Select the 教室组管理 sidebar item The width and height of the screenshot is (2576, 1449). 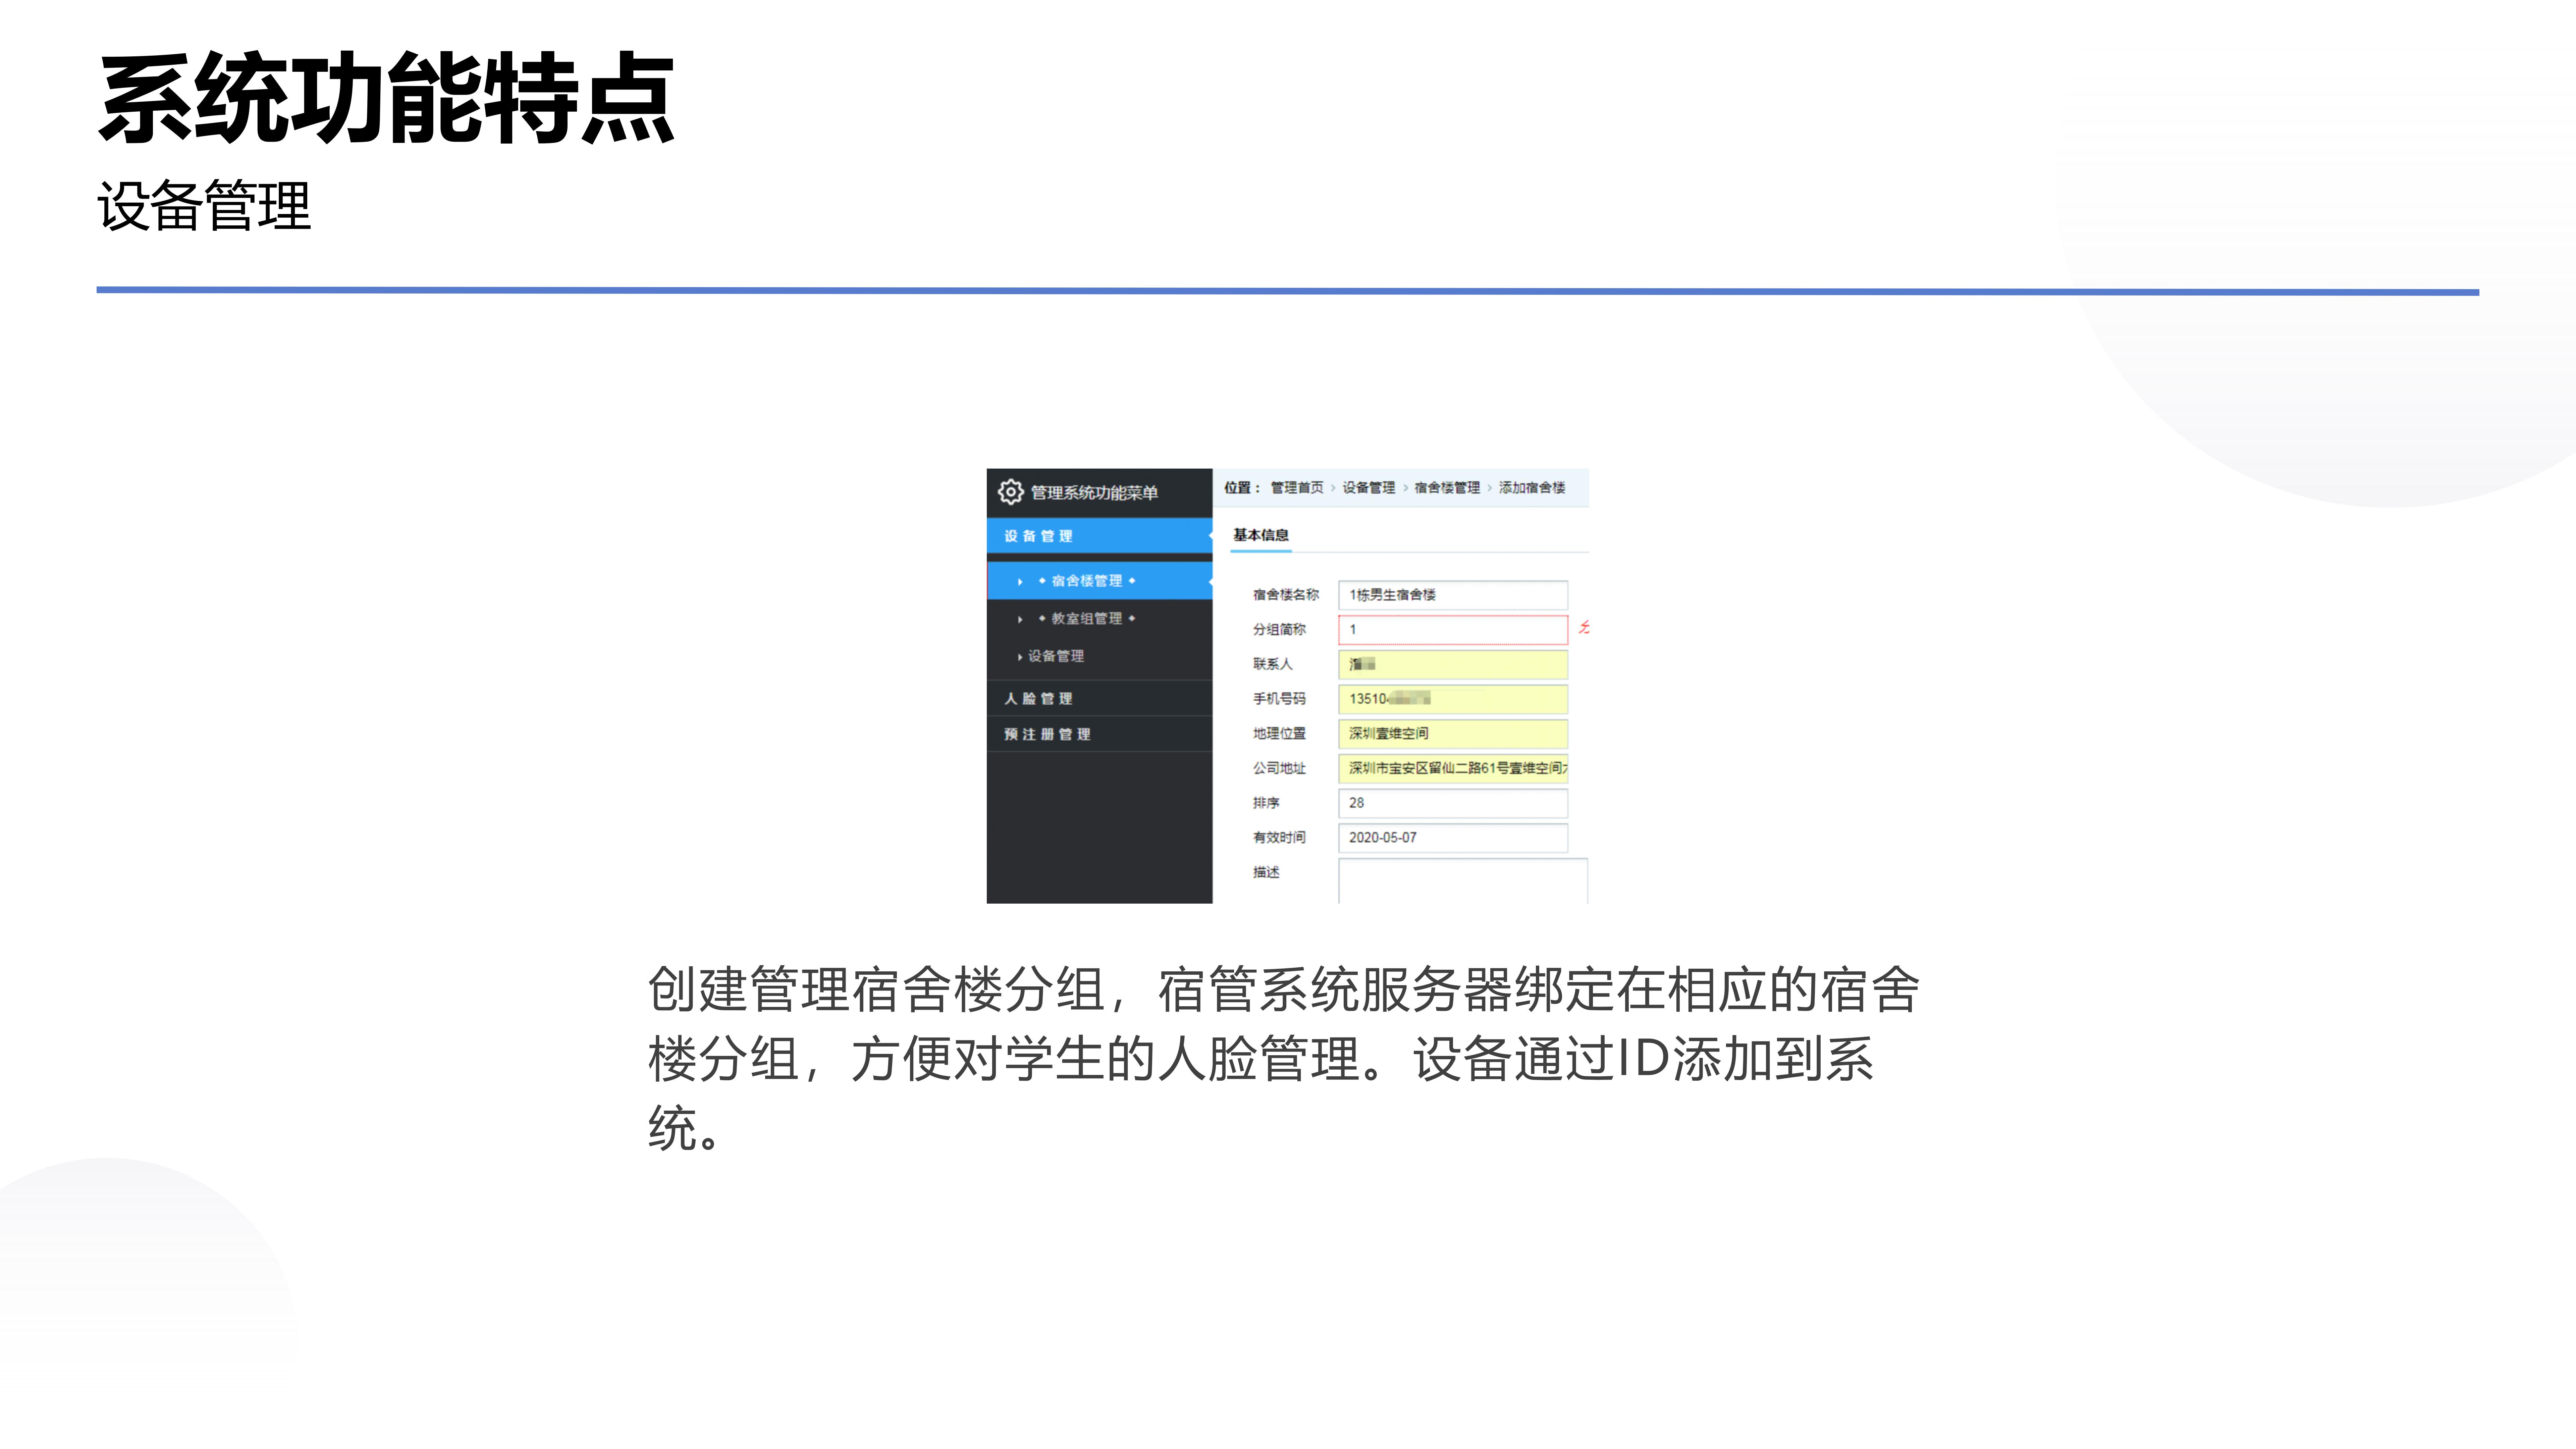[1087, 619]
